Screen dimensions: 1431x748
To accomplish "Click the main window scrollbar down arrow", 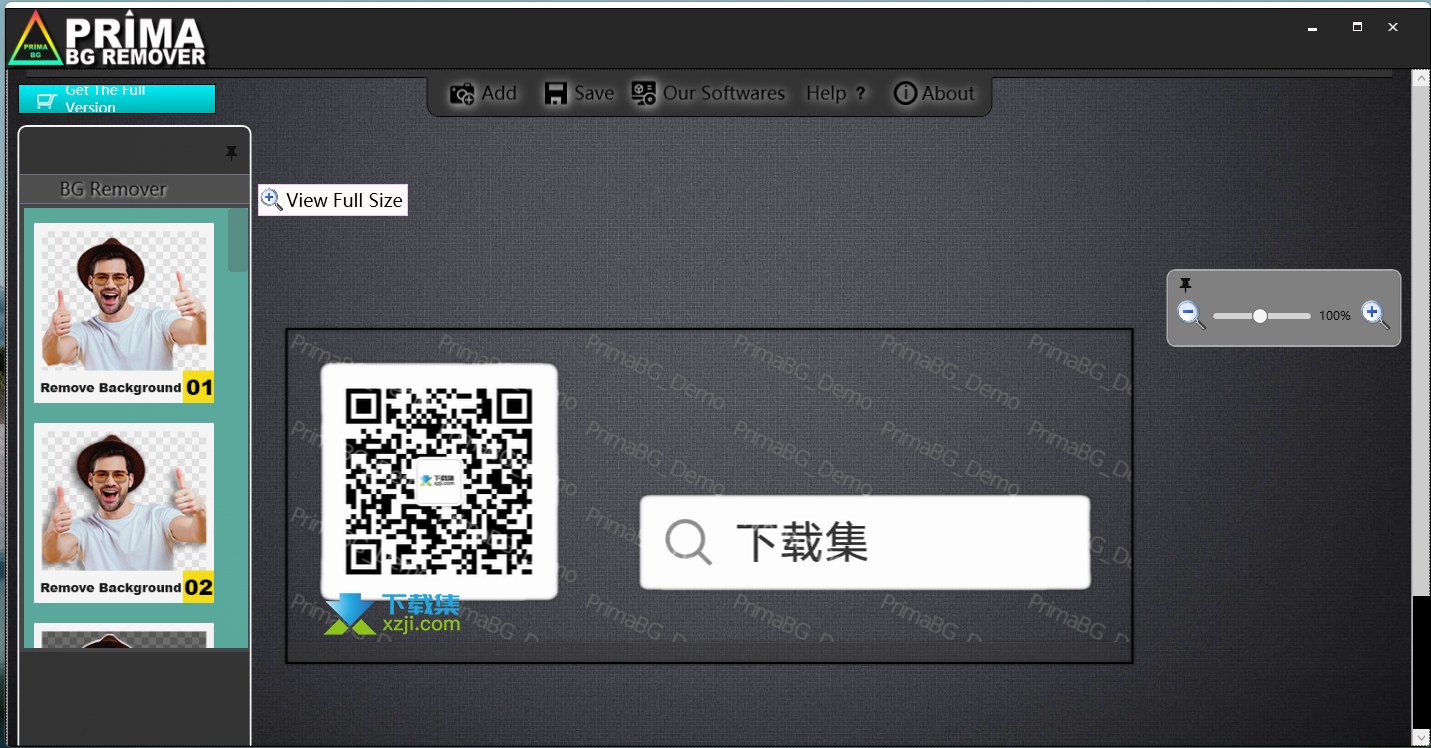I will coord(1420,737).
